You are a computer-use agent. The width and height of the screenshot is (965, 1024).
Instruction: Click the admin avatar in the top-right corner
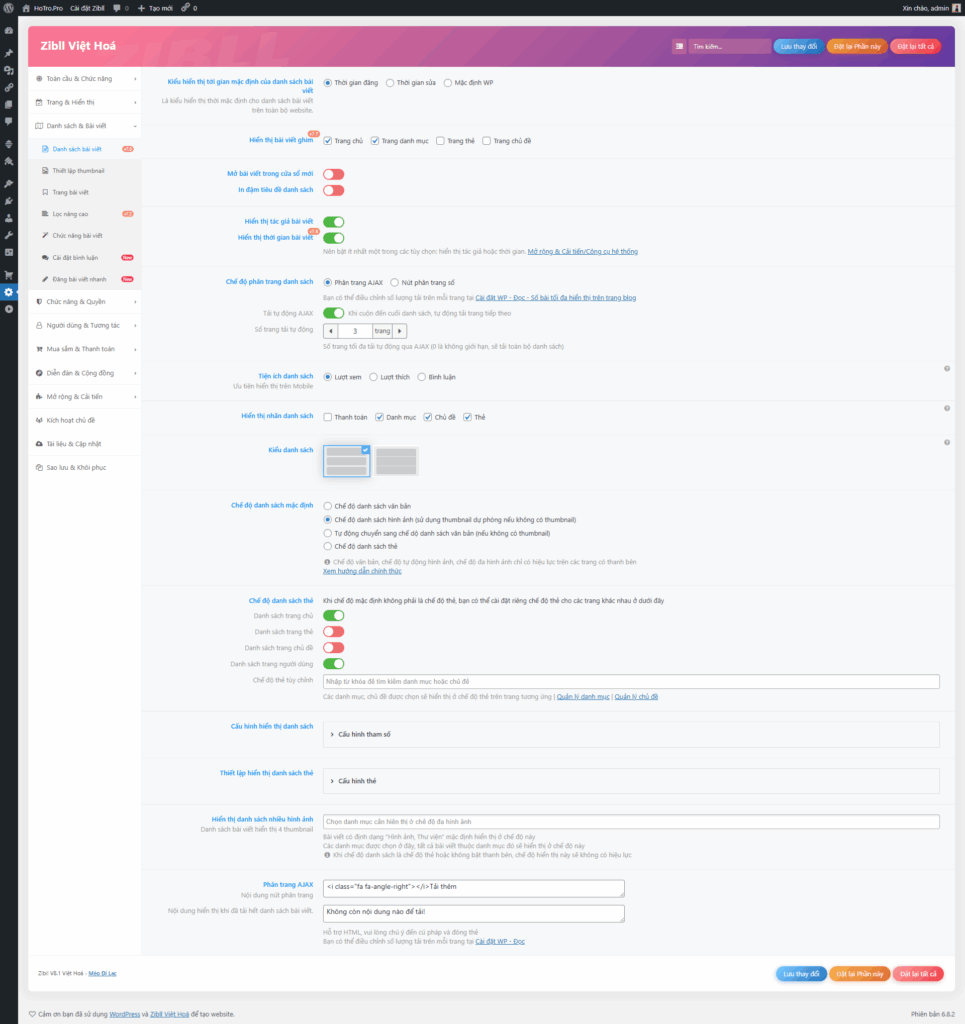[x=957, y=8]
